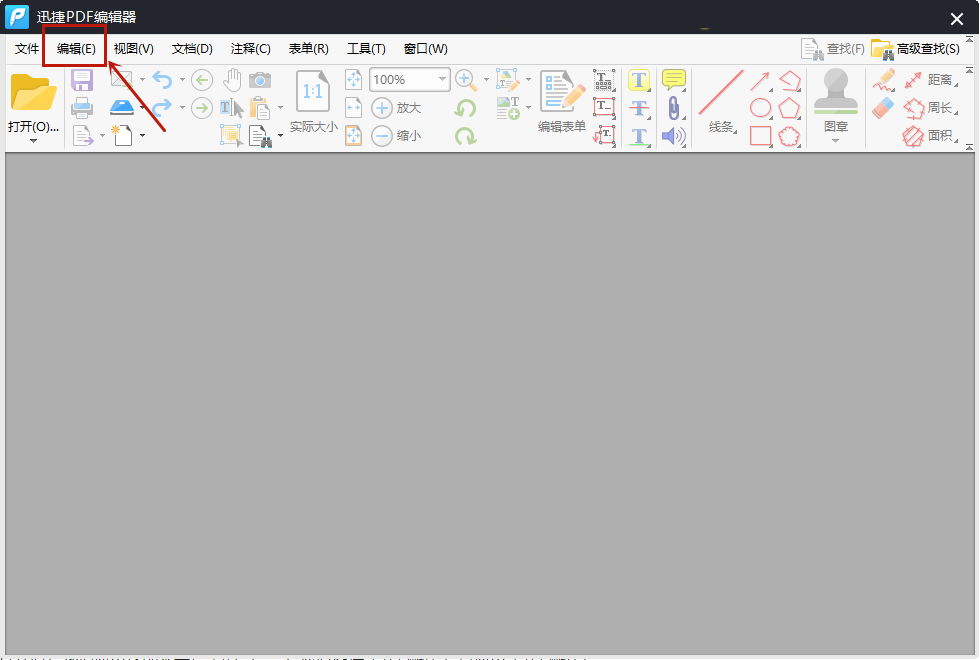Open the 100% zoom level dropdown
The image size is (980, 660).
point(441,80)
